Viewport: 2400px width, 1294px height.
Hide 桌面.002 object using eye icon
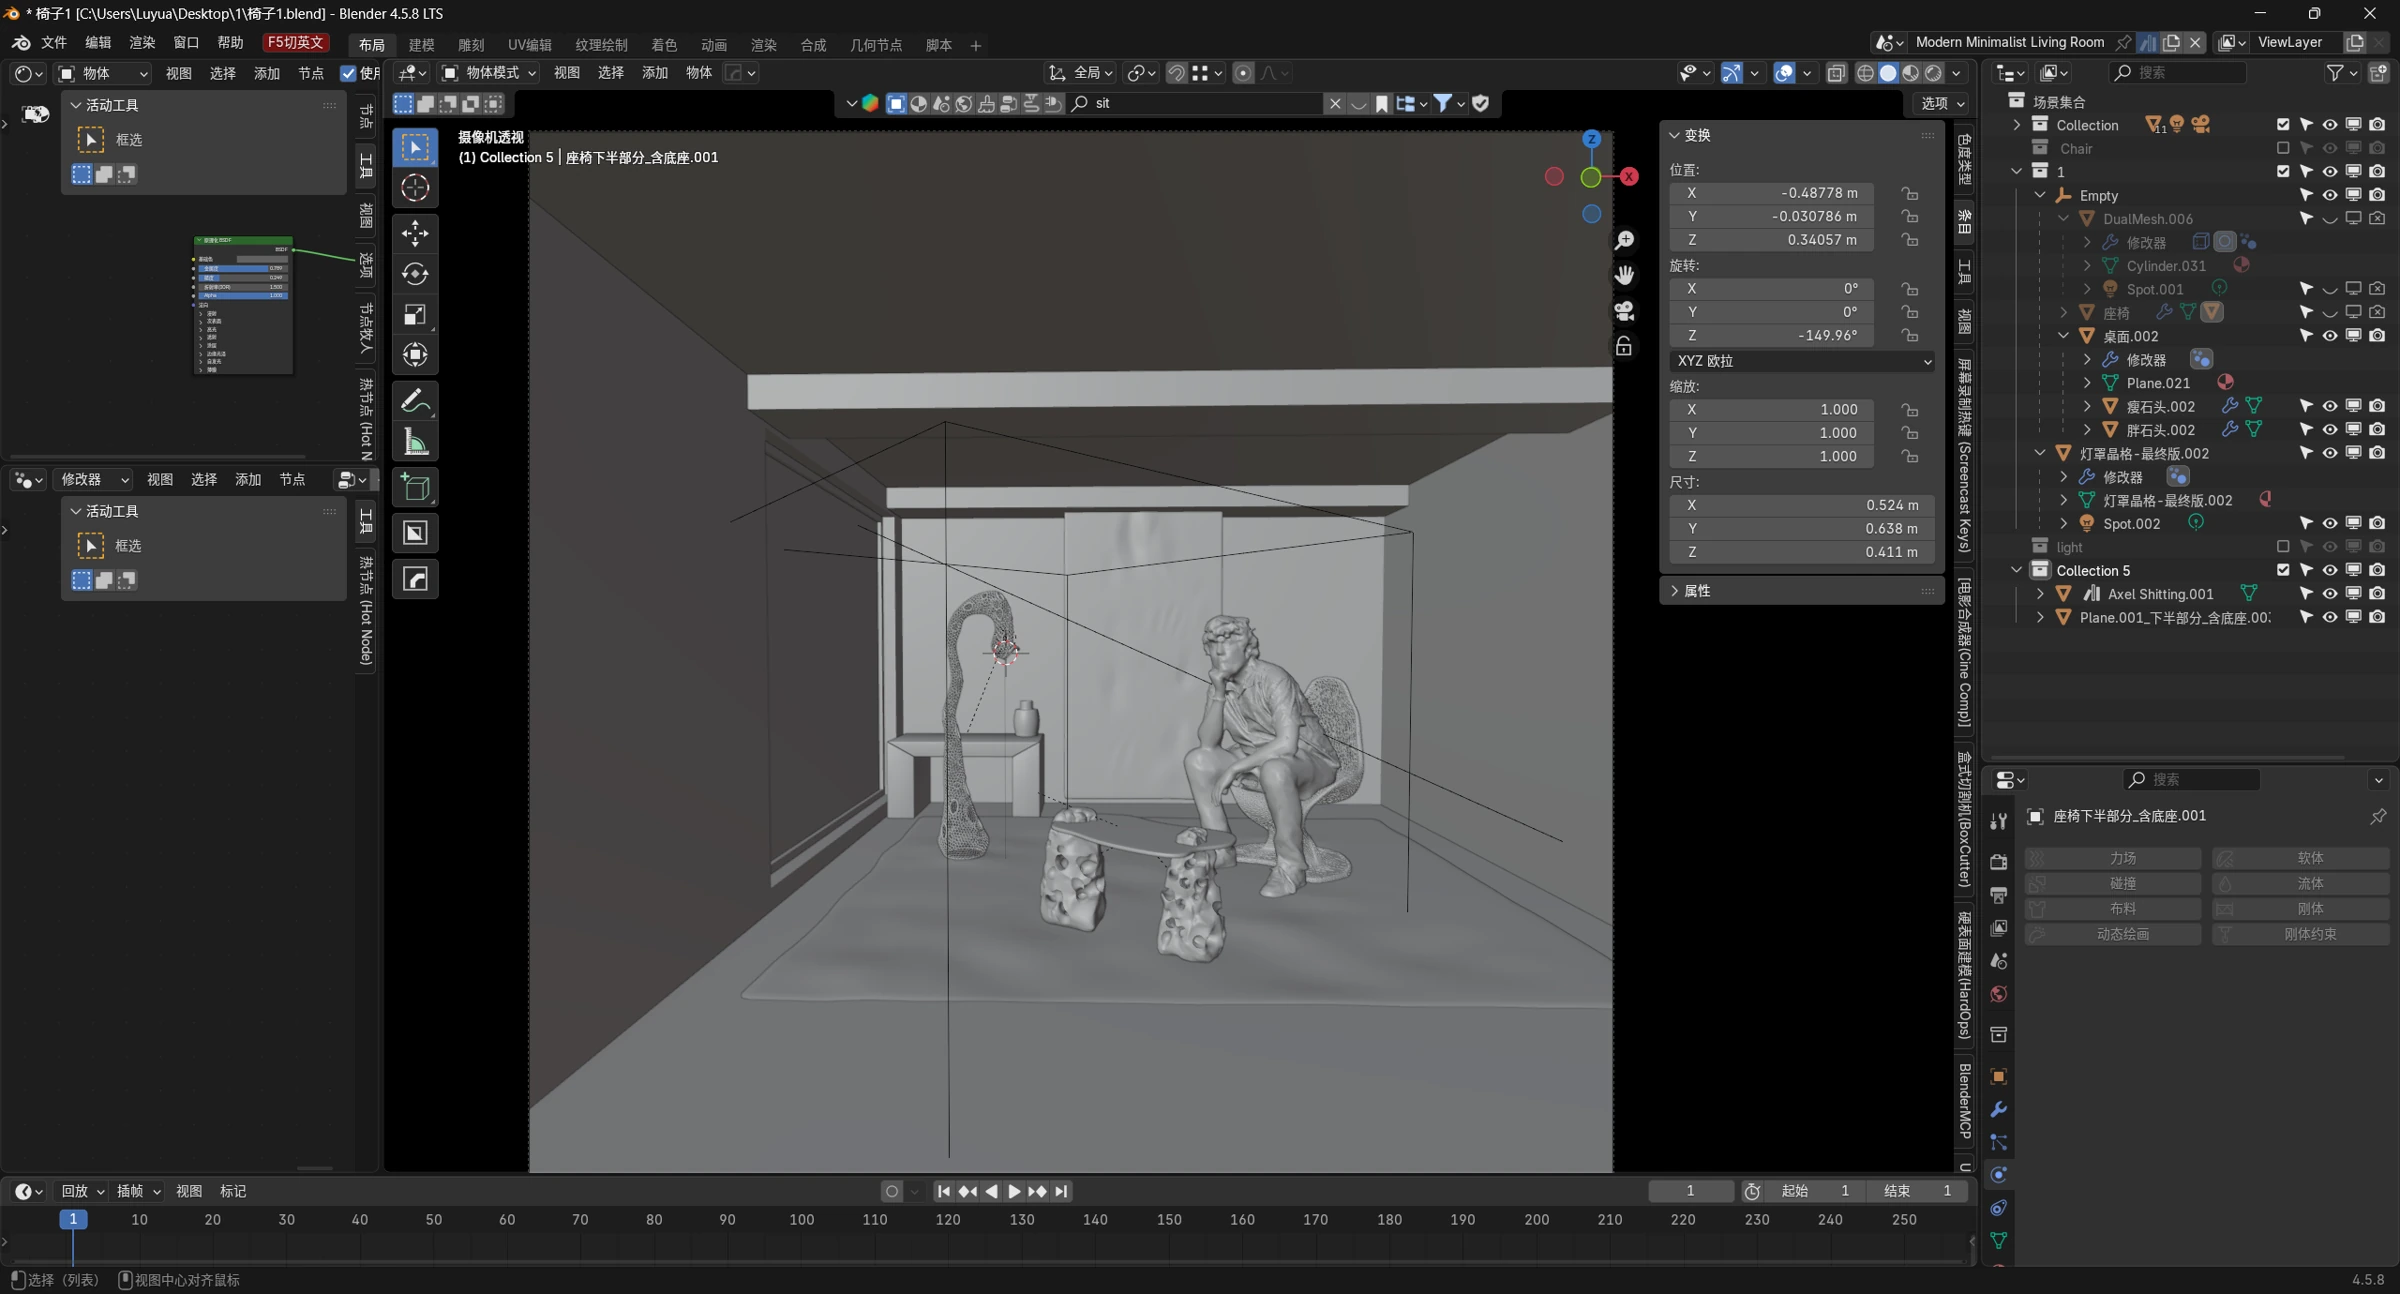pyautogui.click(x=2329, y=336)
